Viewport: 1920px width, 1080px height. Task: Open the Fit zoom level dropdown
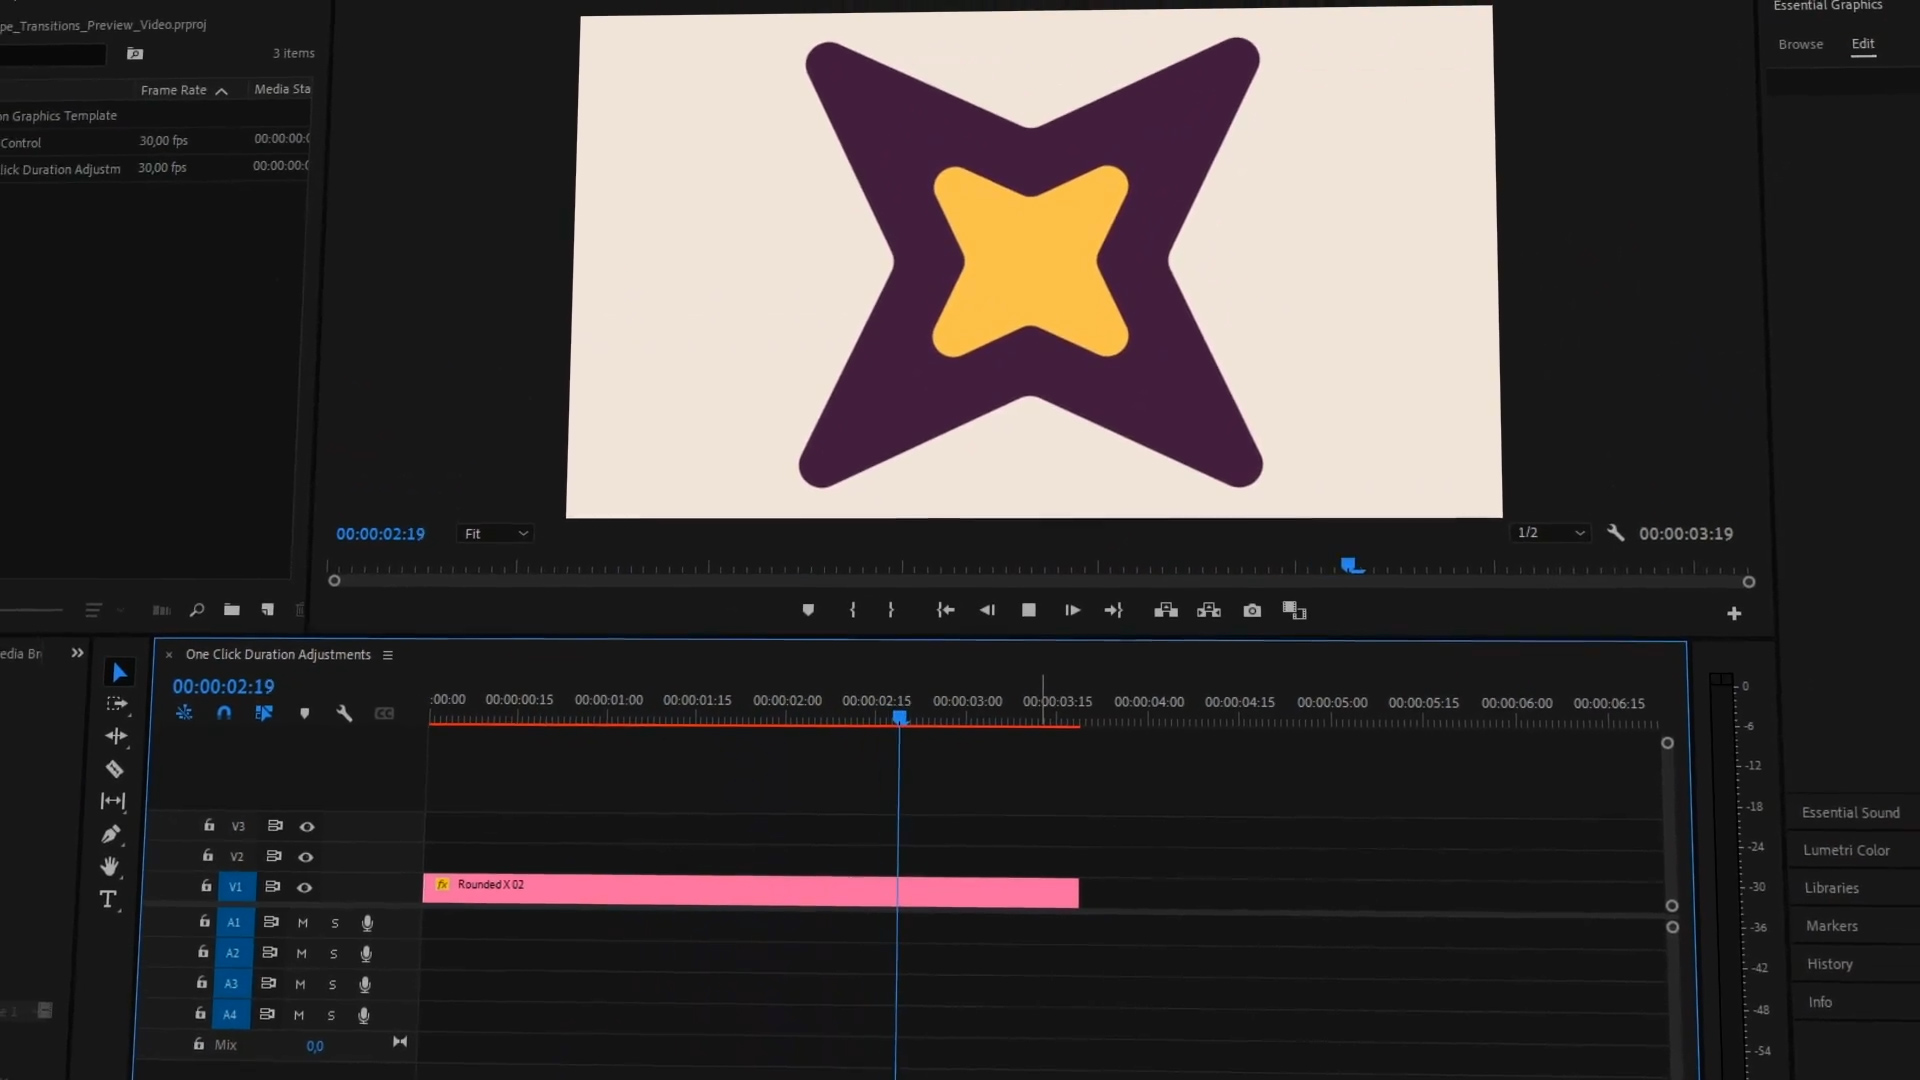click(495, 534)
